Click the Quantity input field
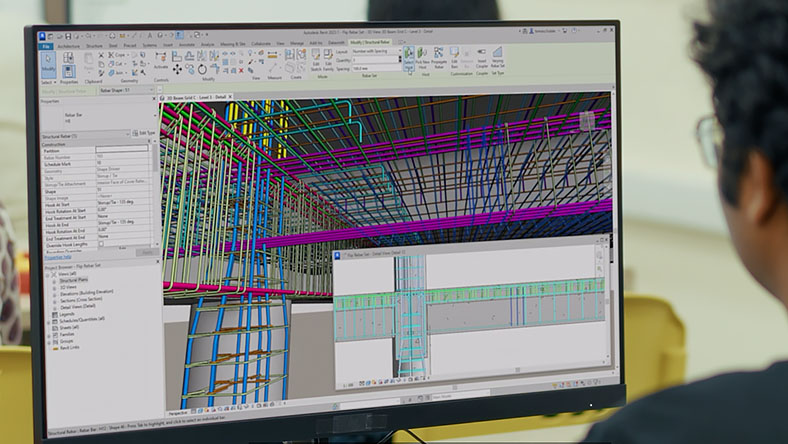The image size is (788, 444). tap(375, 60)
